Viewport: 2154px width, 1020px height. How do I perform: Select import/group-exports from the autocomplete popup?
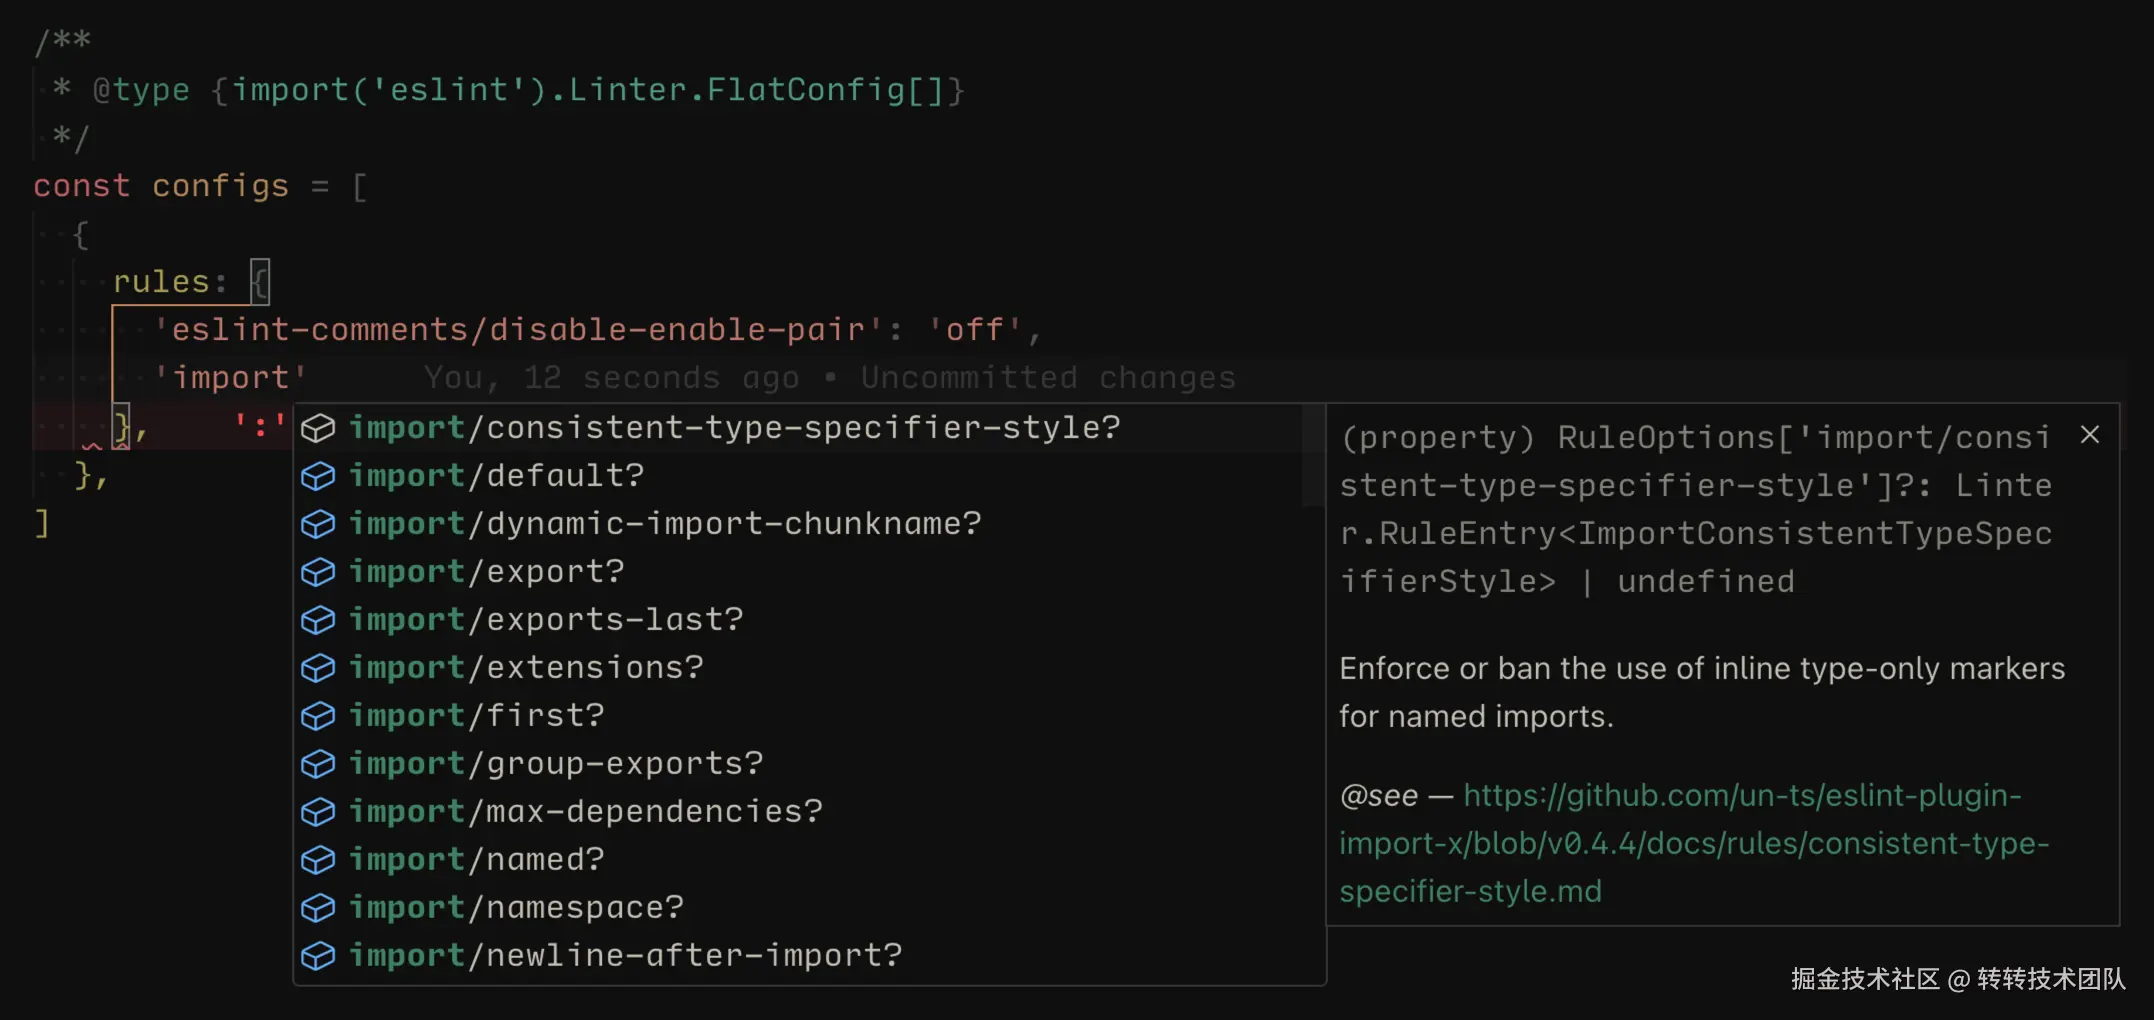[555, 763]
